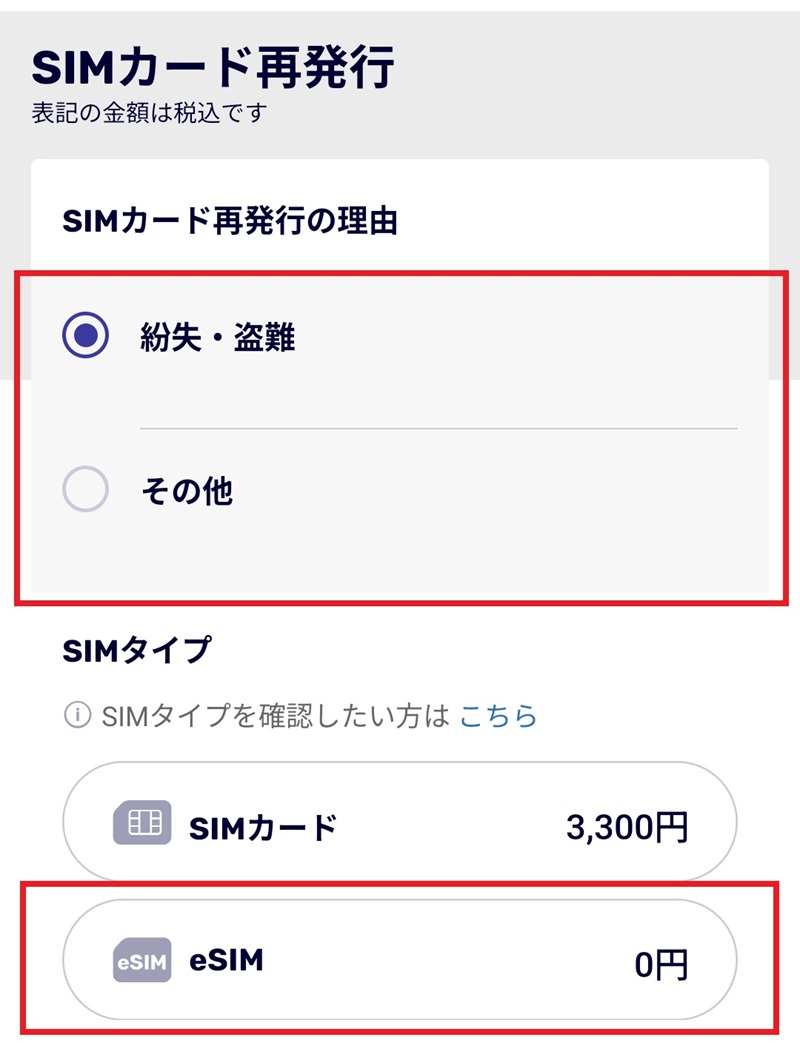Select the 紛失・盗難 radio button
Image resolution: width=800 pixels, height=1043 pixels.
click(85, 335)
